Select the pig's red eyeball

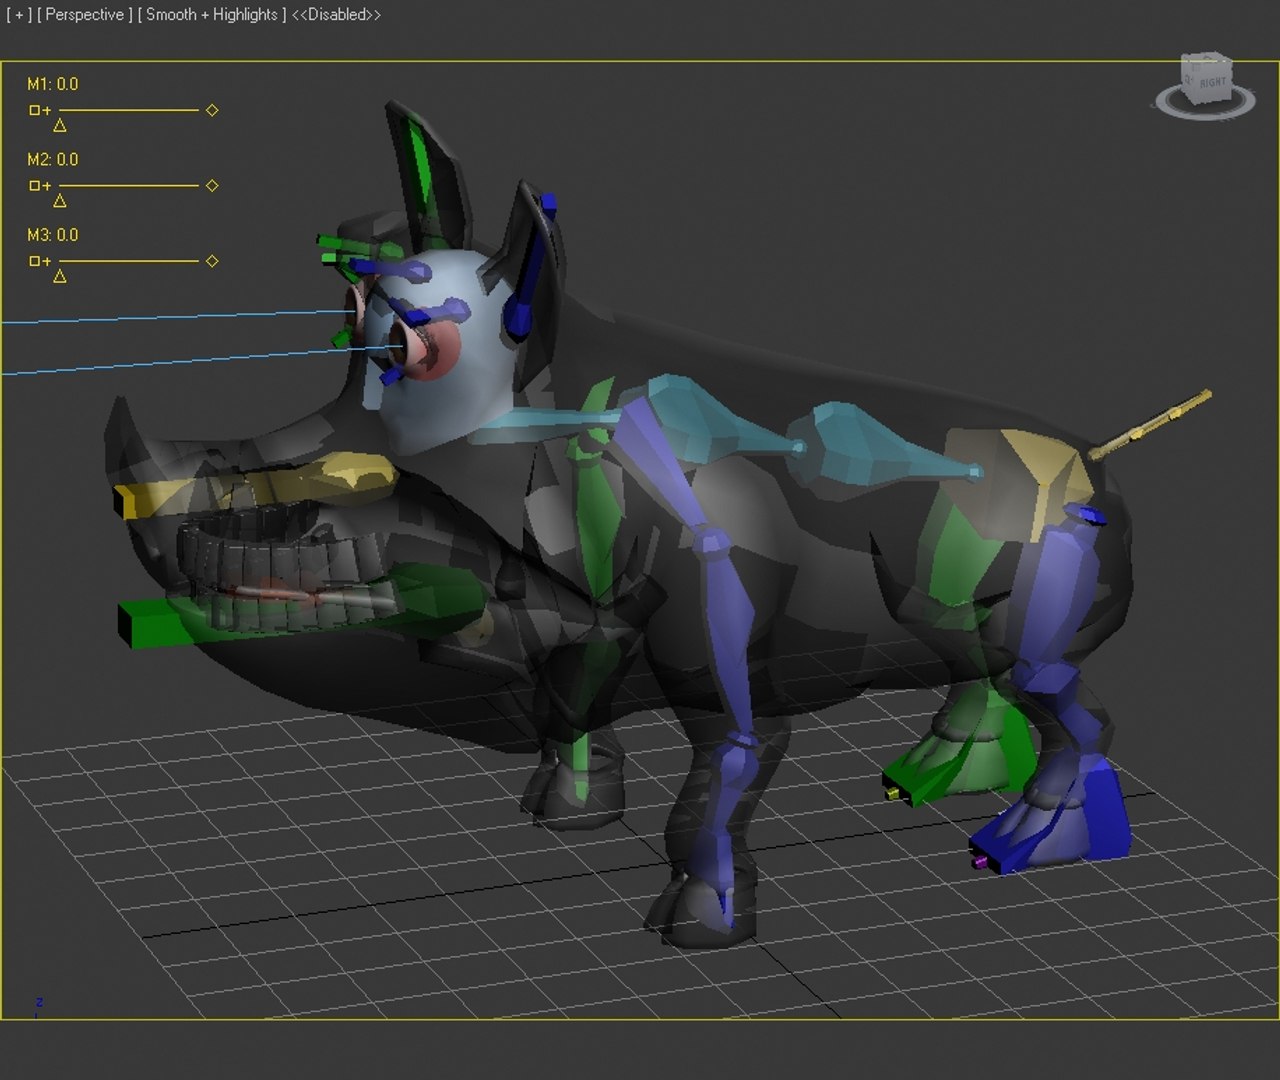[x=435, y=350]
